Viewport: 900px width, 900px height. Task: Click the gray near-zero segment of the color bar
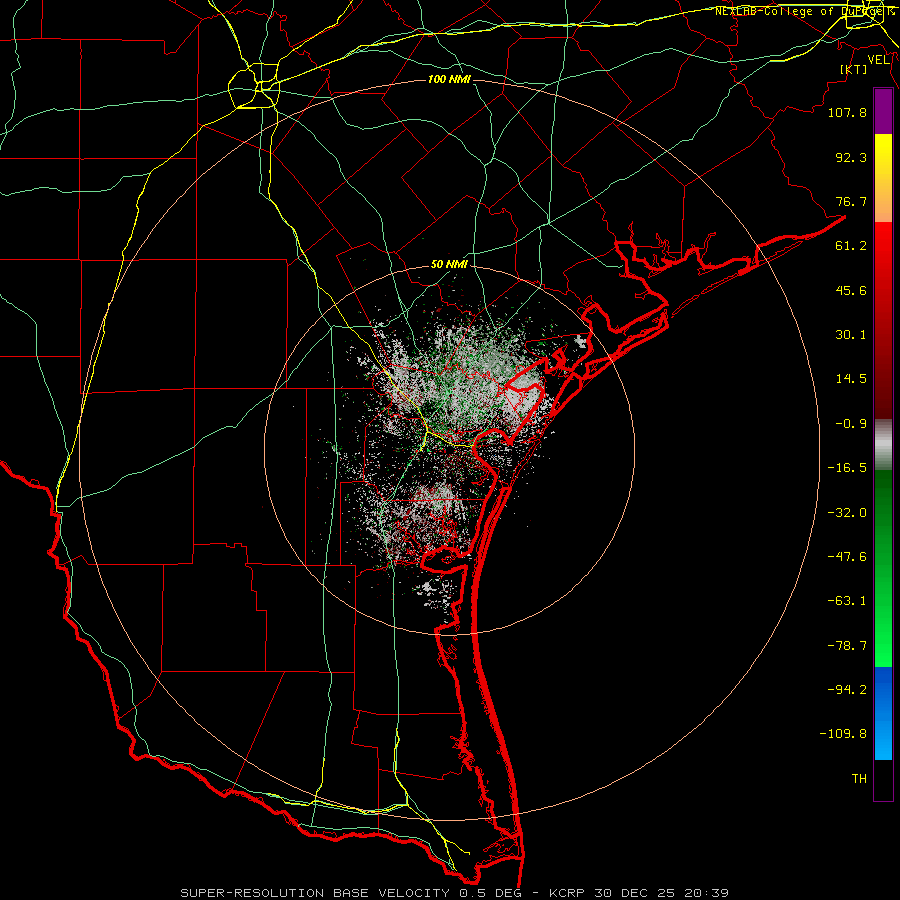point(883,445)
